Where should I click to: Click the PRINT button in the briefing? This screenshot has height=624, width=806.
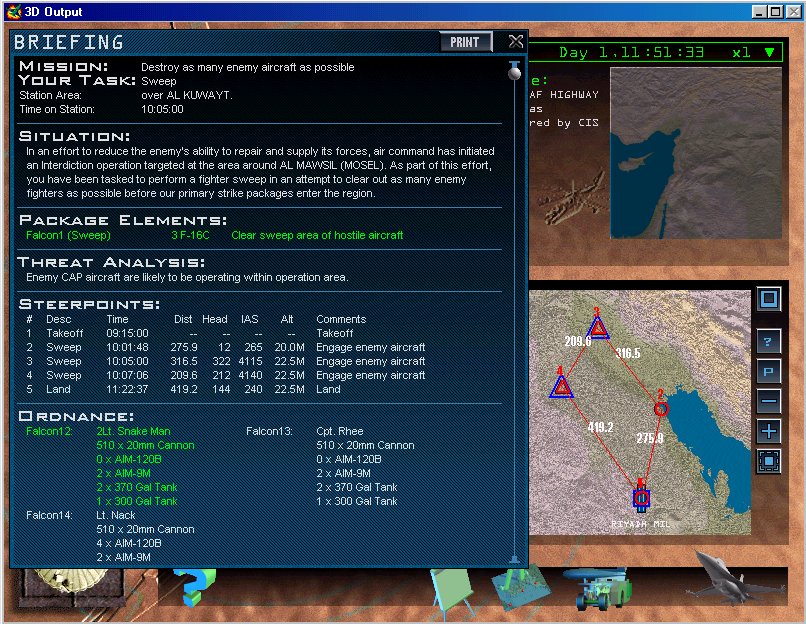pyautogui.click(x=466, y=42)
